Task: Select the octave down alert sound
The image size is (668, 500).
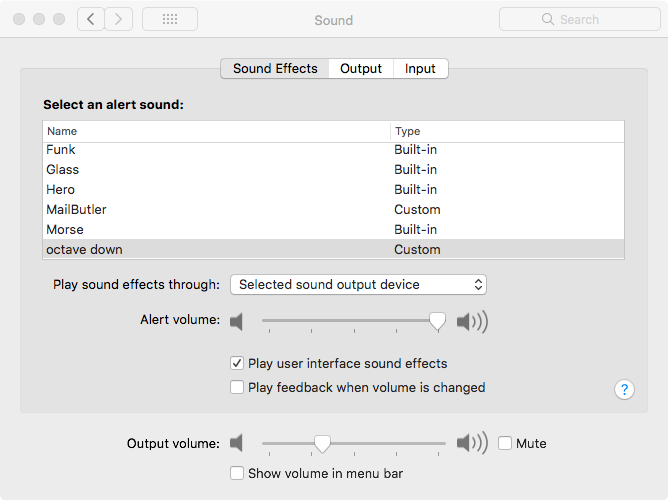Action: tap(334, 249)
